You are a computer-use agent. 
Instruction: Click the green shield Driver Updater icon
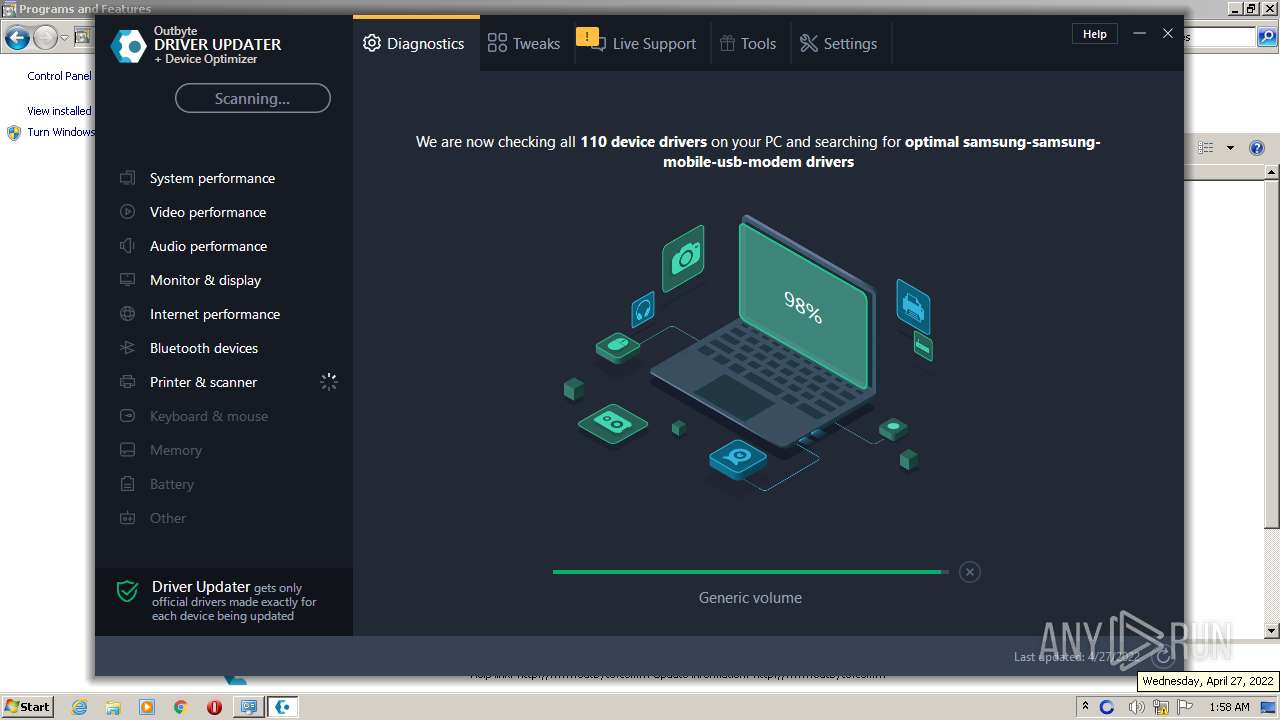[x=127, y=592]
